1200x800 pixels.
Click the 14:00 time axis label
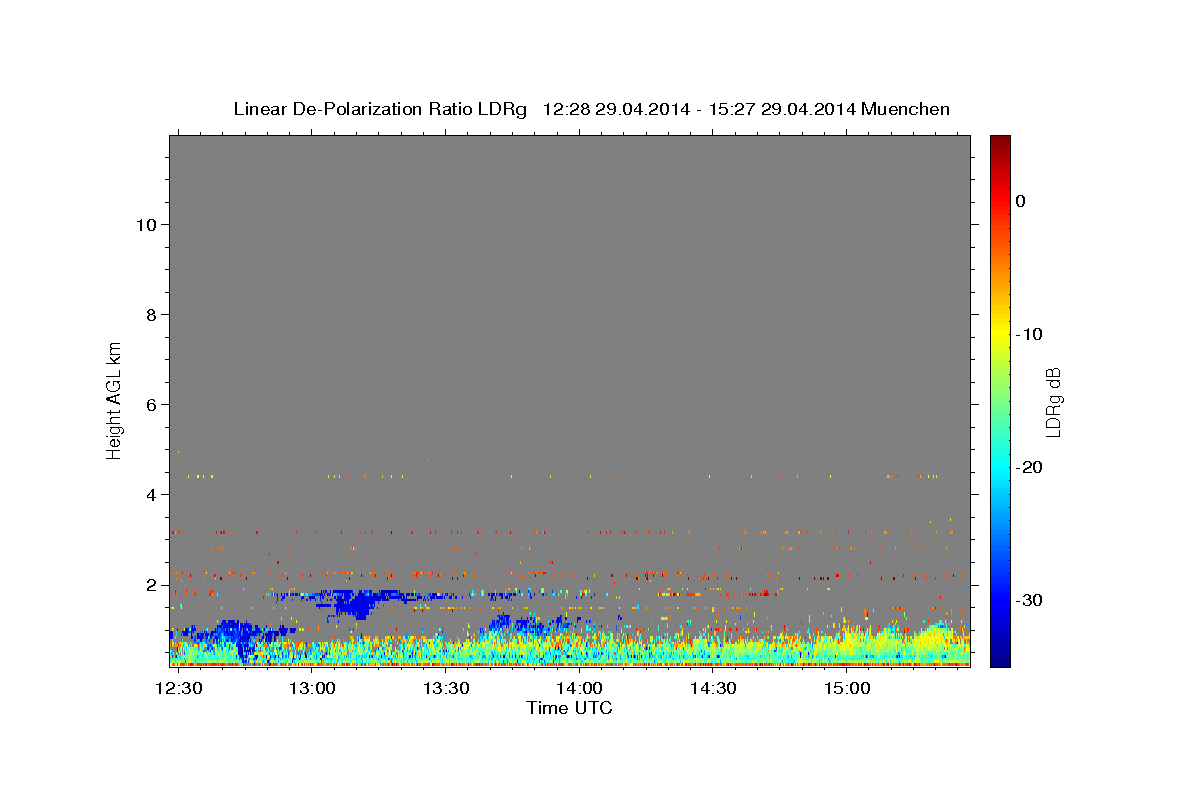(x=579, y=689)
